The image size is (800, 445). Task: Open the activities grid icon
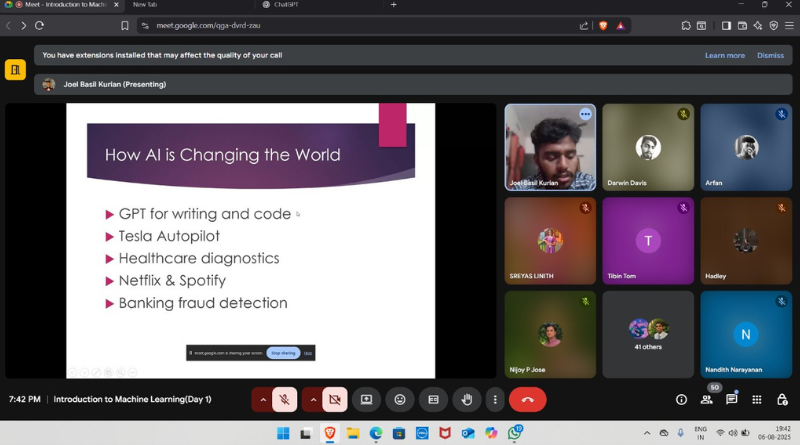pos(757,400)
